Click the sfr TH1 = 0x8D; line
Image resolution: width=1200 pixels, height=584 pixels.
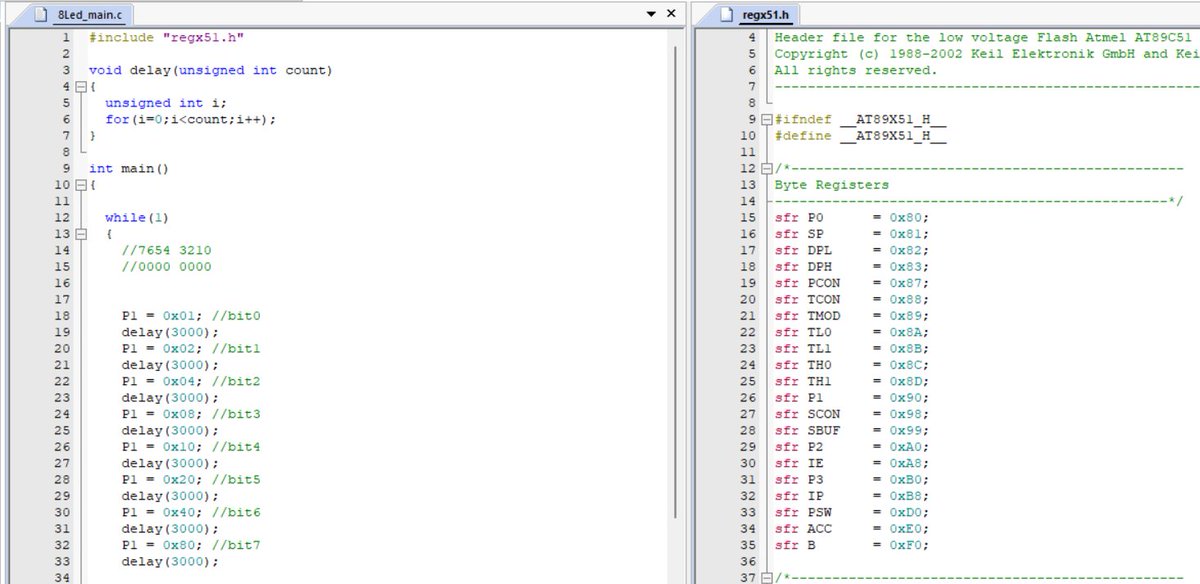(x=852, y=381)
